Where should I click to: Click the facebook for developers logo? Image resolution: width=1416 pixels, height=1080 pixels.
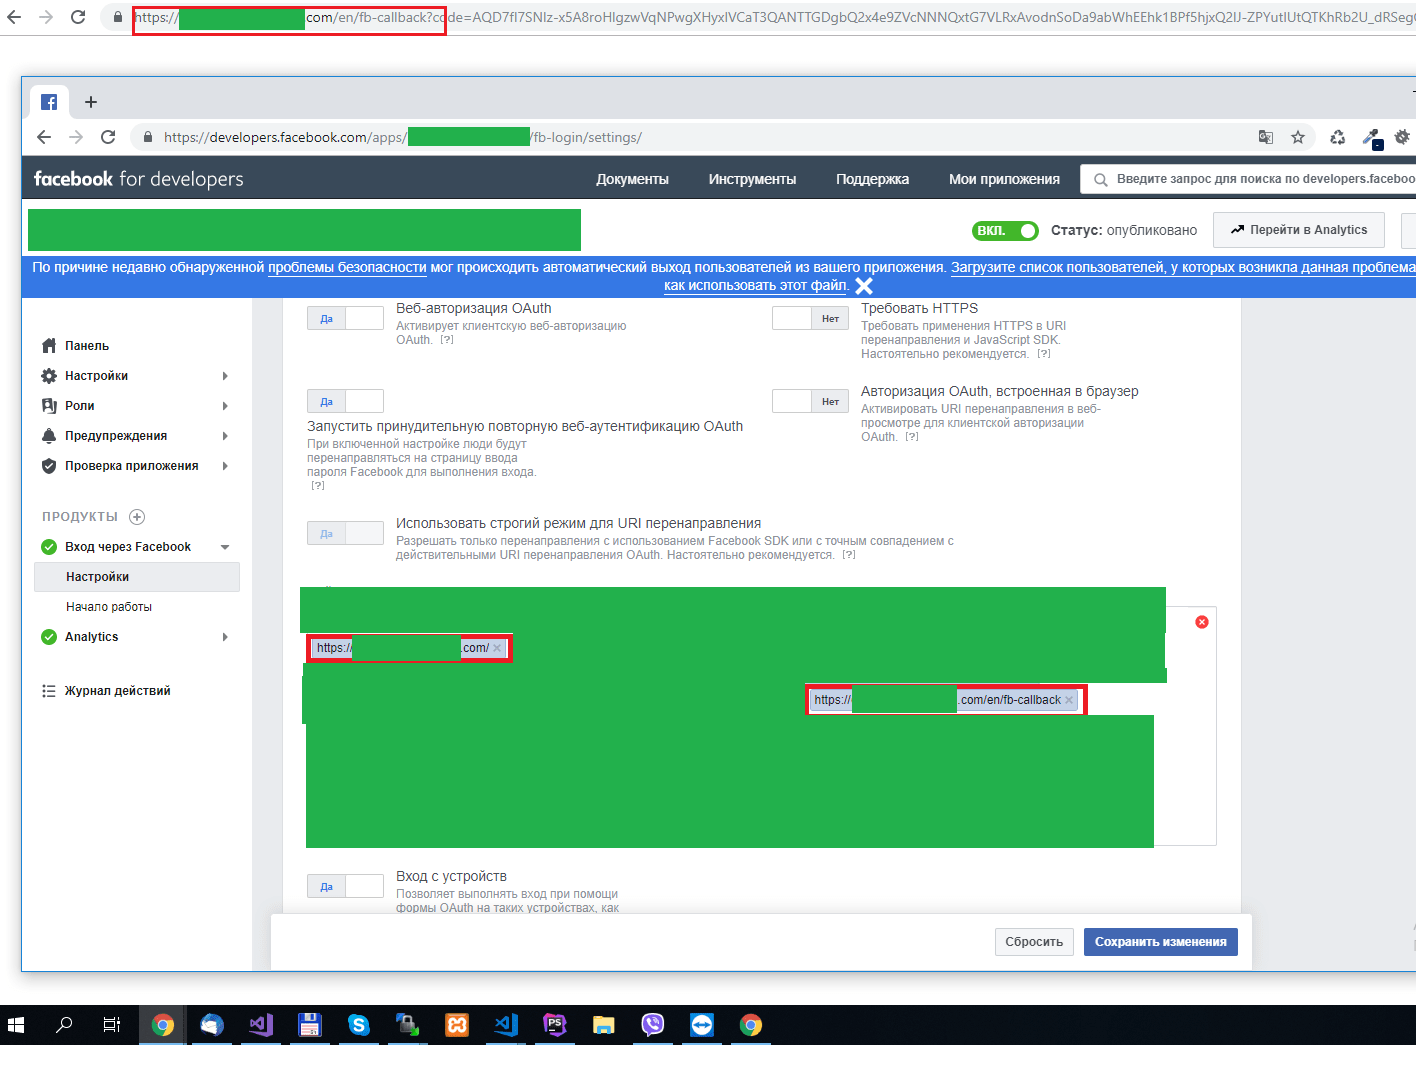(x=139, y=179)
